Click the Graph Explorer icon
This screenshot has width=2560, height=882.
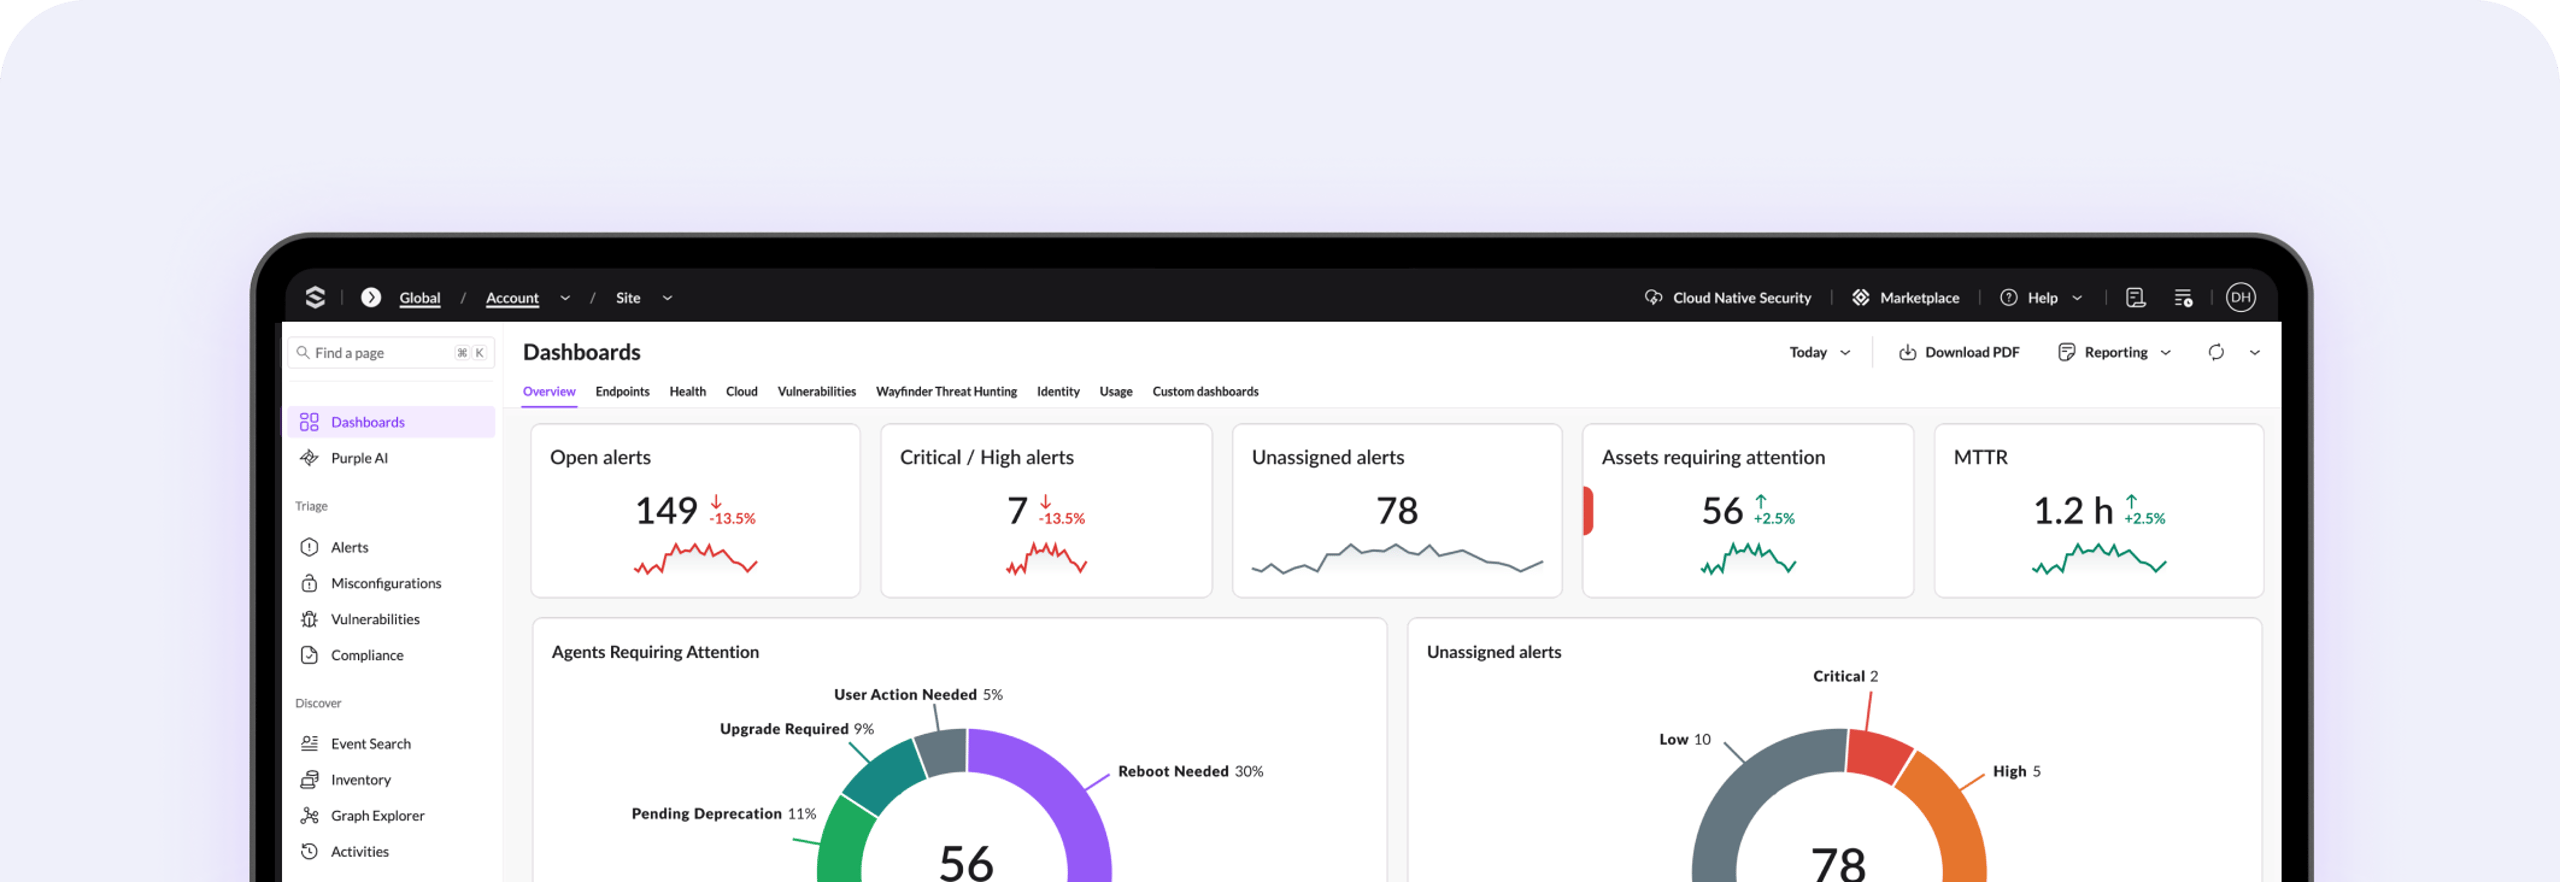[309, 815]
